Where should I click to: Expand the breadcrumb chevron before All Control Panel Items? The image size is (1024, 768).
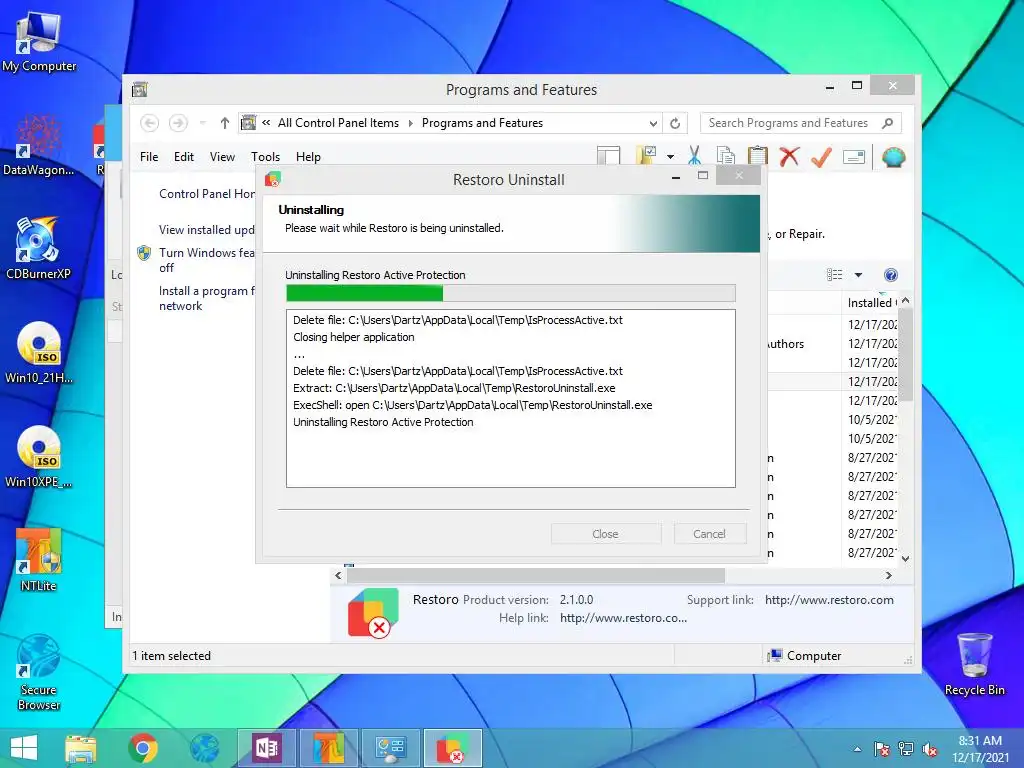tap(266, 123)
